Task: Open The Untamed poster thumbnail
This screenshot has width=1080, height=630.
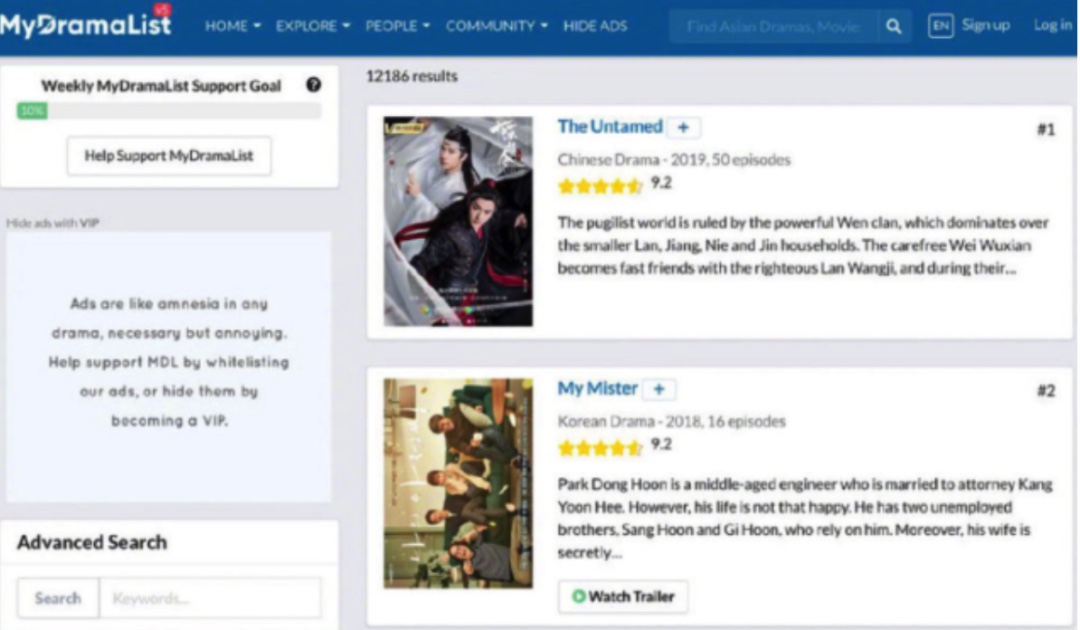Action: point(458,221)
